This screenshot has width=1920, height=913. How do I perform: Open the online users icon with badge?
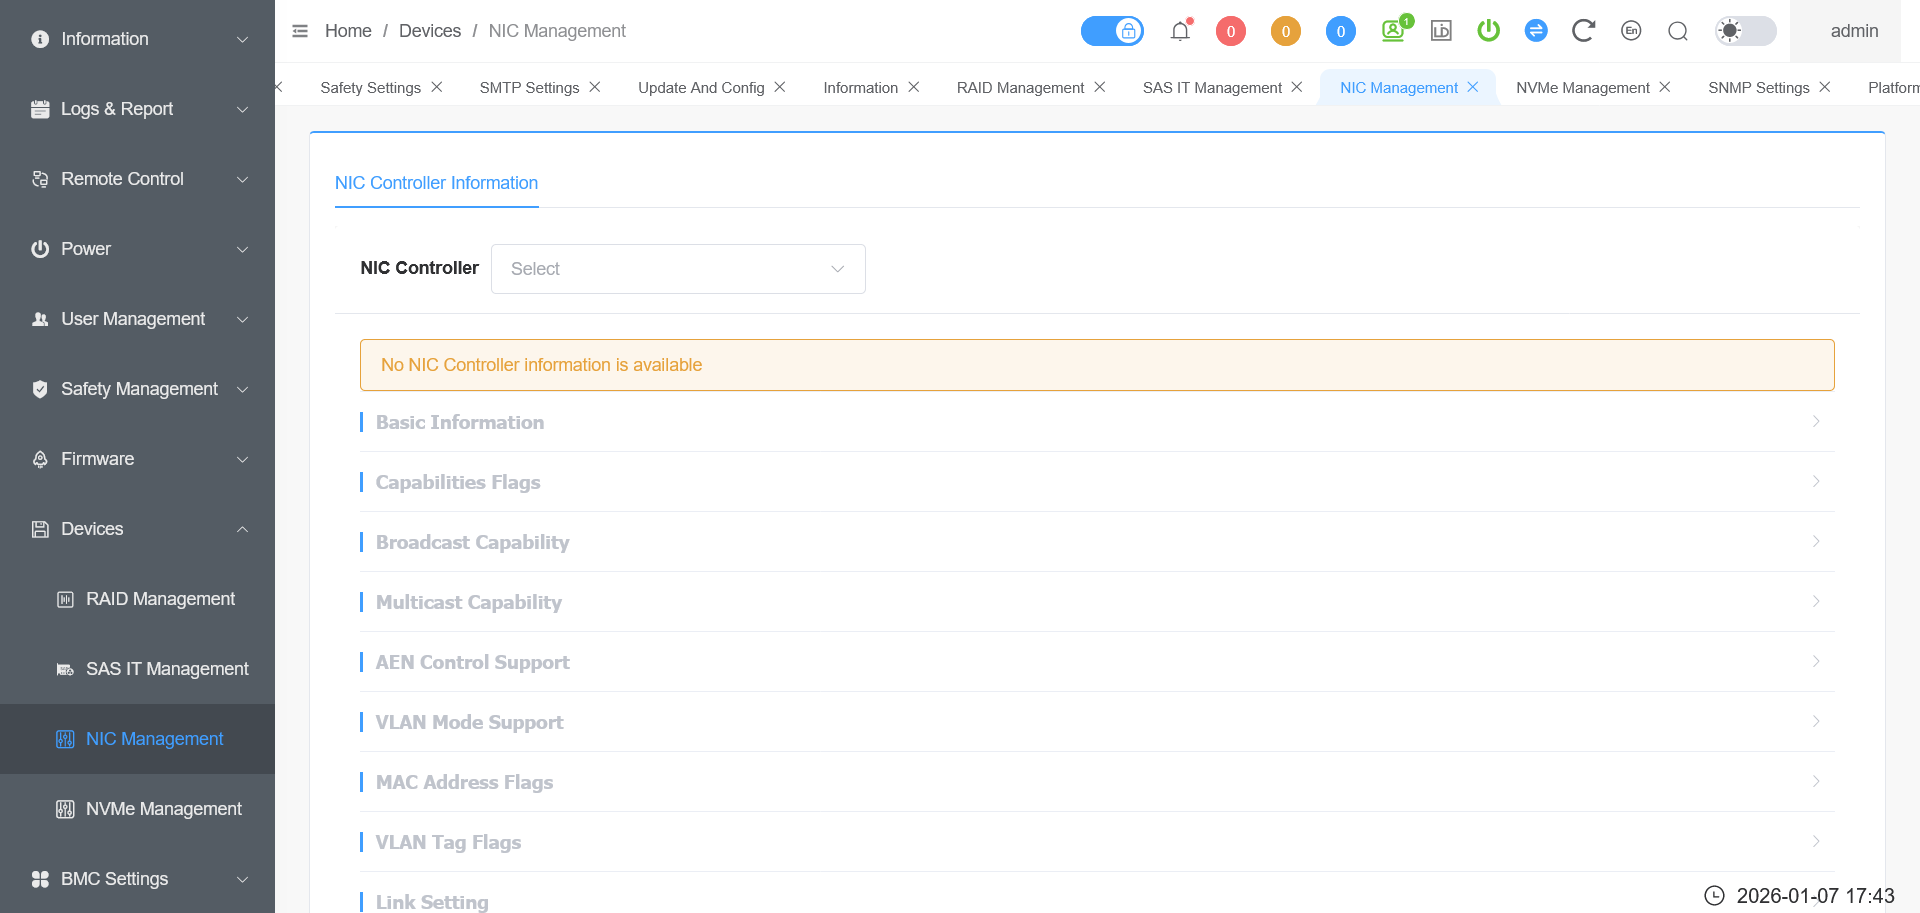1393,31
